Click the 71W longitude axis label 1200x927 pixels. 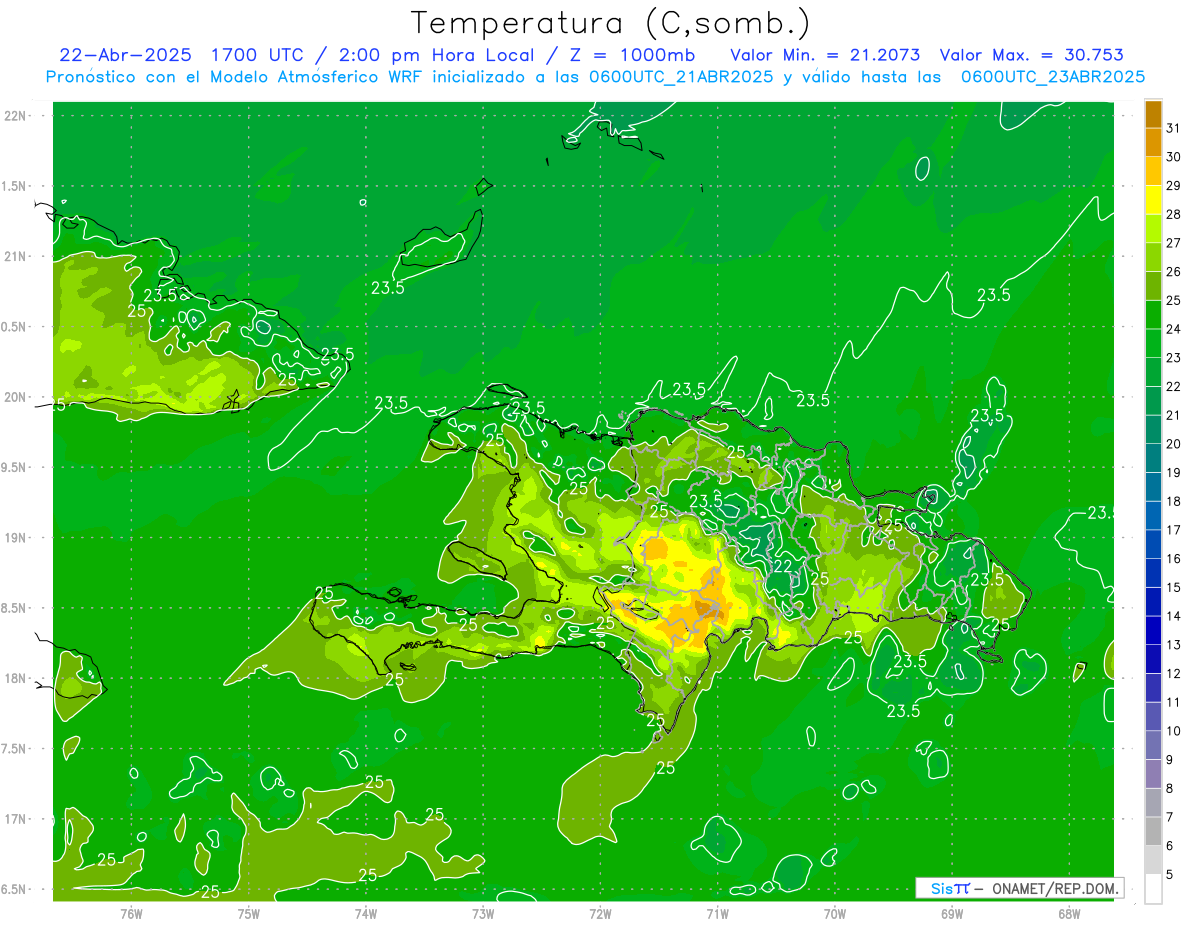717,914
